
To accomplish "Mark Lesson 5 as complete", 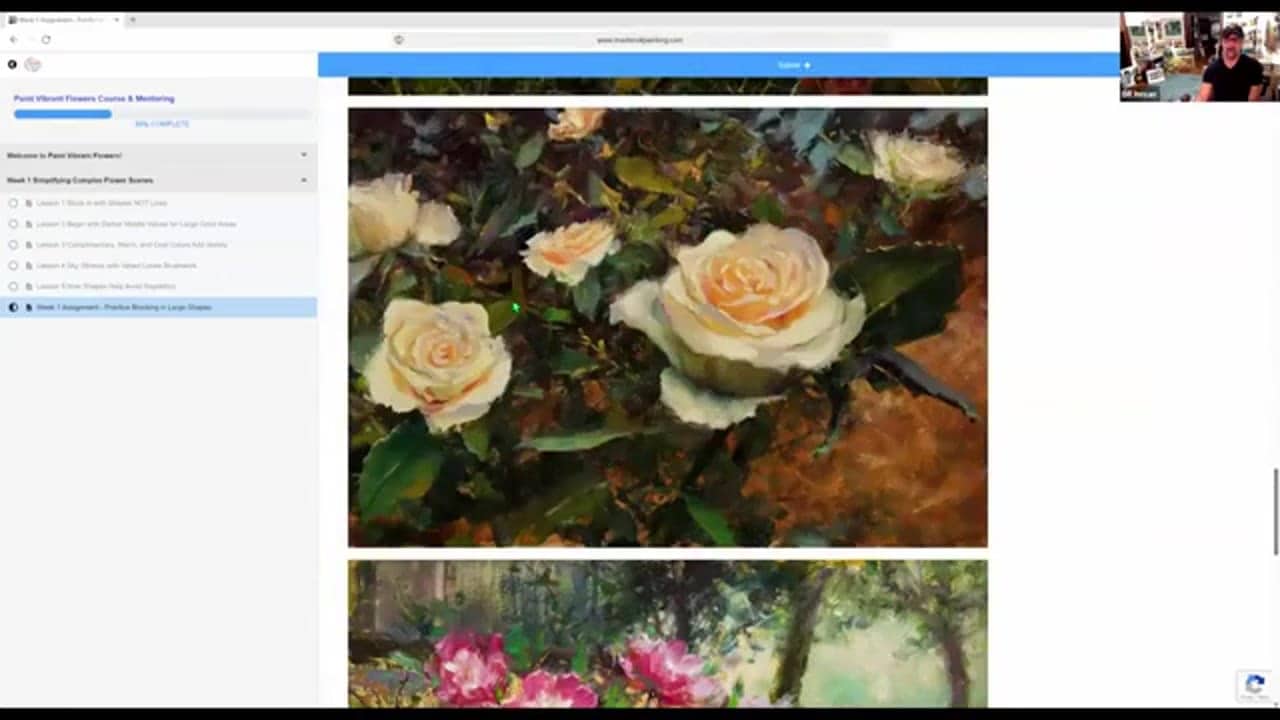I will click(x=13, y=286).
